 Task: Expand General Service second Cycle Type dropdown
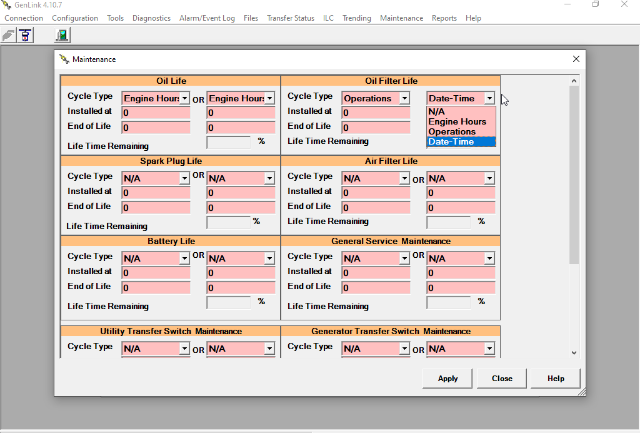coord(489,258)
